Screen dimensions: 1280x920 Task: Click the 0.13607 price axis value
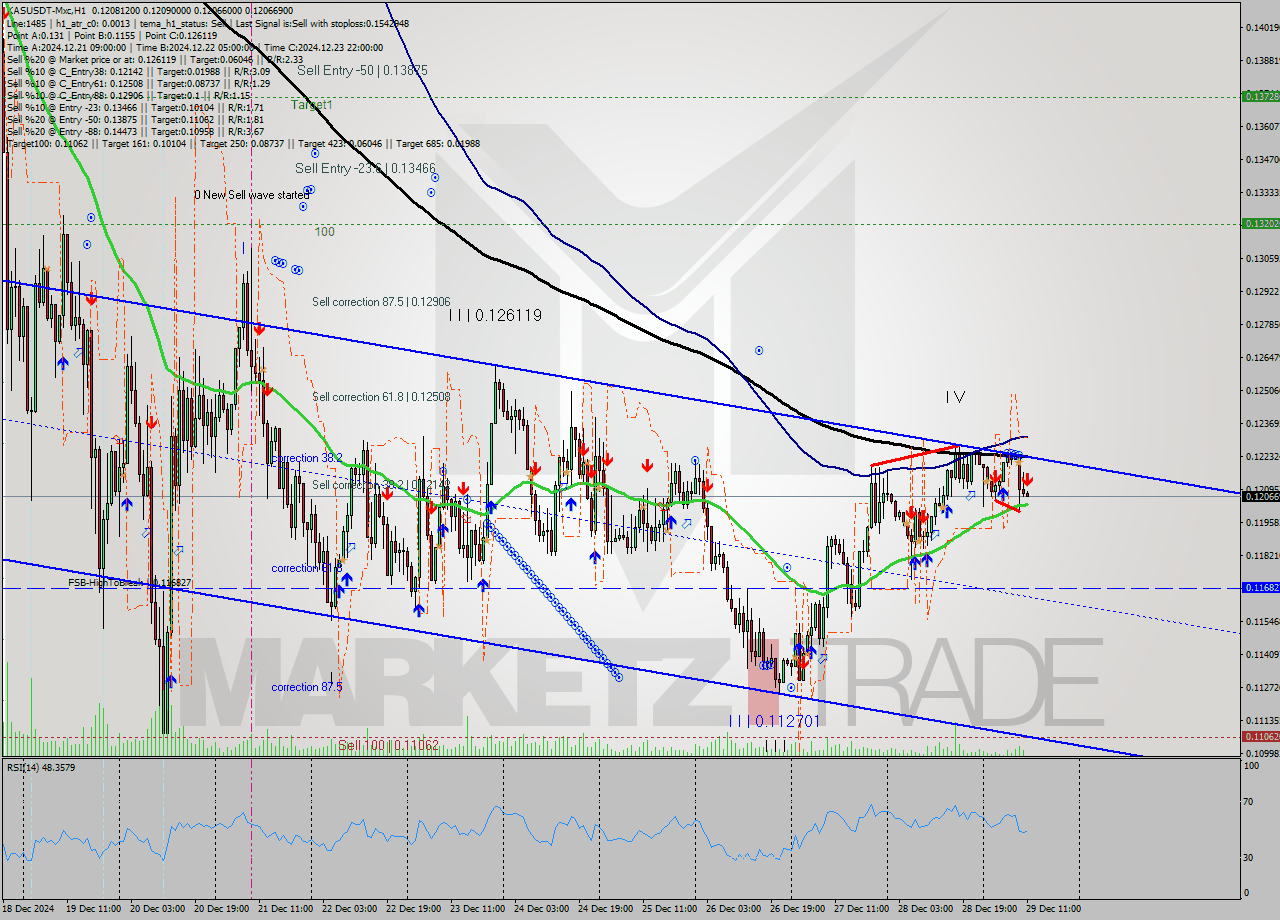coord(1262,126)
